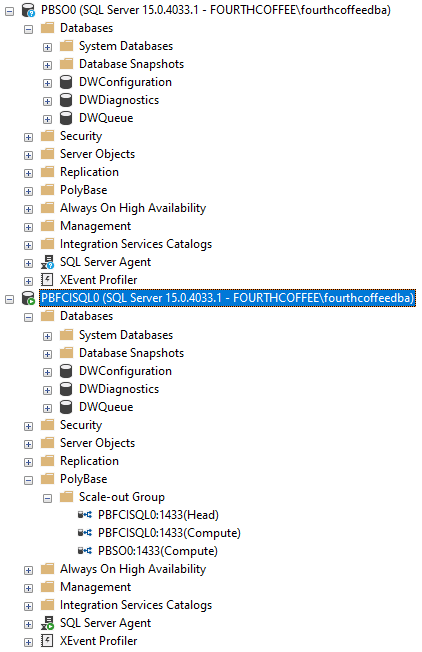Screen dimensions: 422x652
Task: Click SQL Server Agent icon under PBSO0
Action: point(47,262)
